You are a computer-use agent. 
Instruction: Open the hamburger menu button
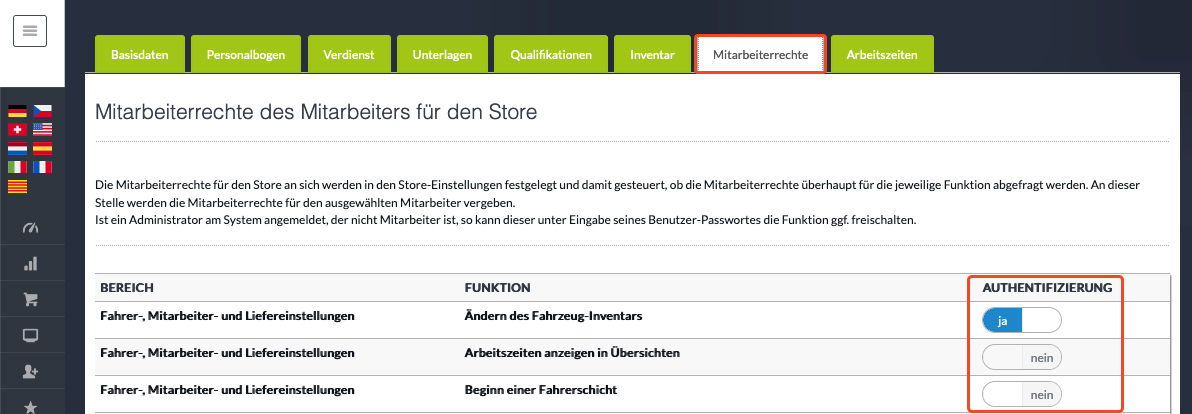[30, 30]
